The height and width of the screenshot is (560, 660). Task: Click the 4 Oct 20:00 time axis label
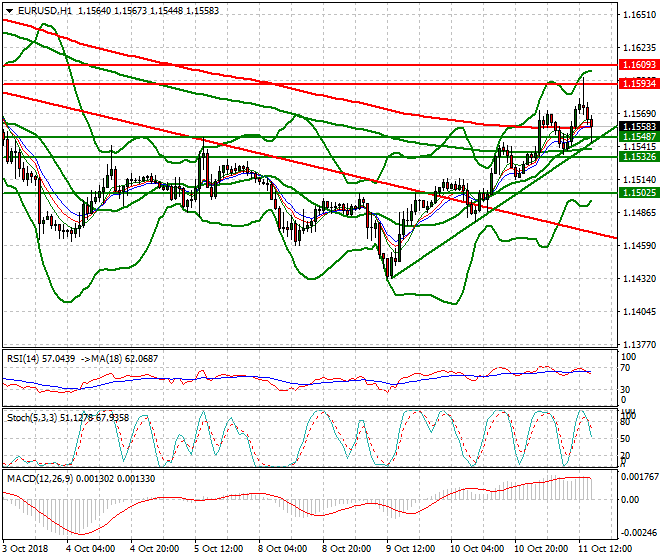pyautogui.click(x=154, y=549)
